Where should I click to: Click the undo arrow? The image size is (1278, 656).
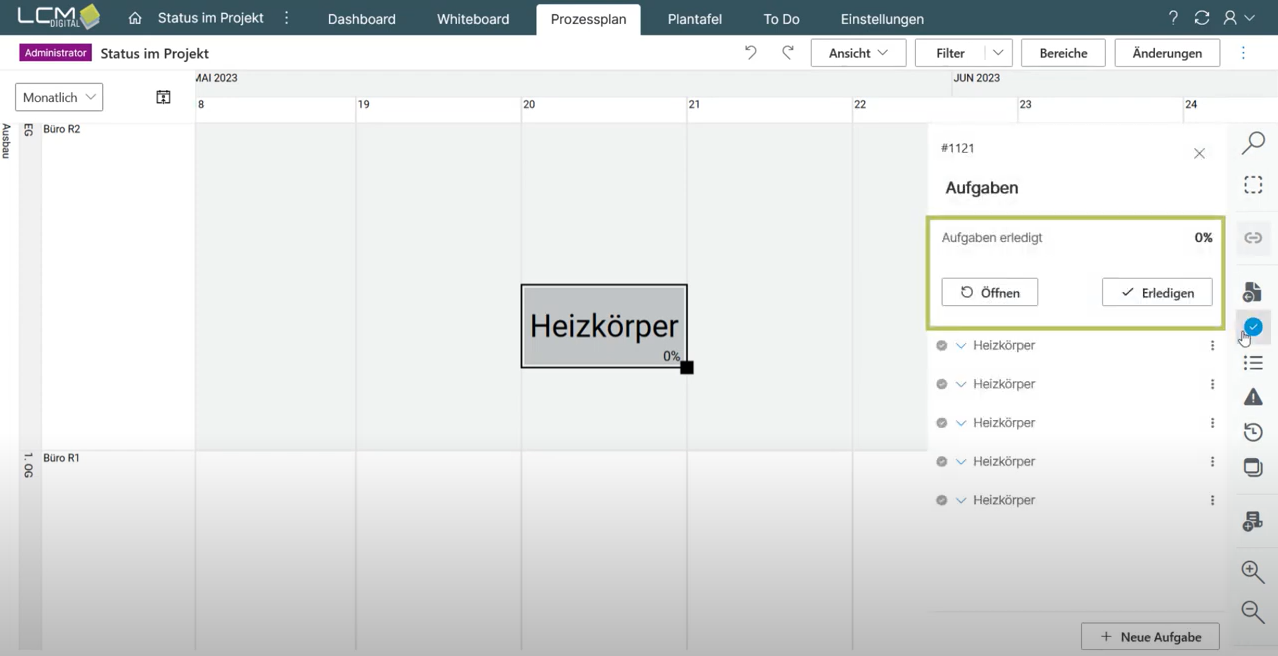750,53
